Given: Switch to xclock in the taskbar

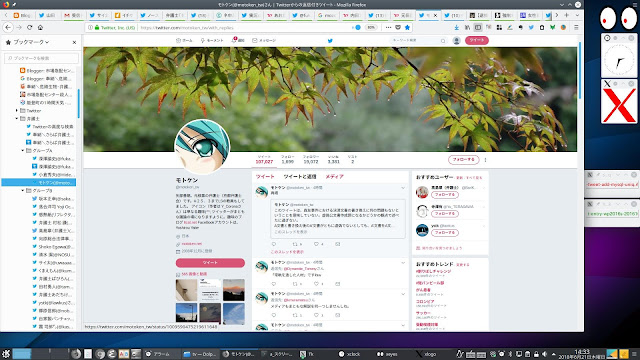Looking at the screenshot, I should (349, 354).
